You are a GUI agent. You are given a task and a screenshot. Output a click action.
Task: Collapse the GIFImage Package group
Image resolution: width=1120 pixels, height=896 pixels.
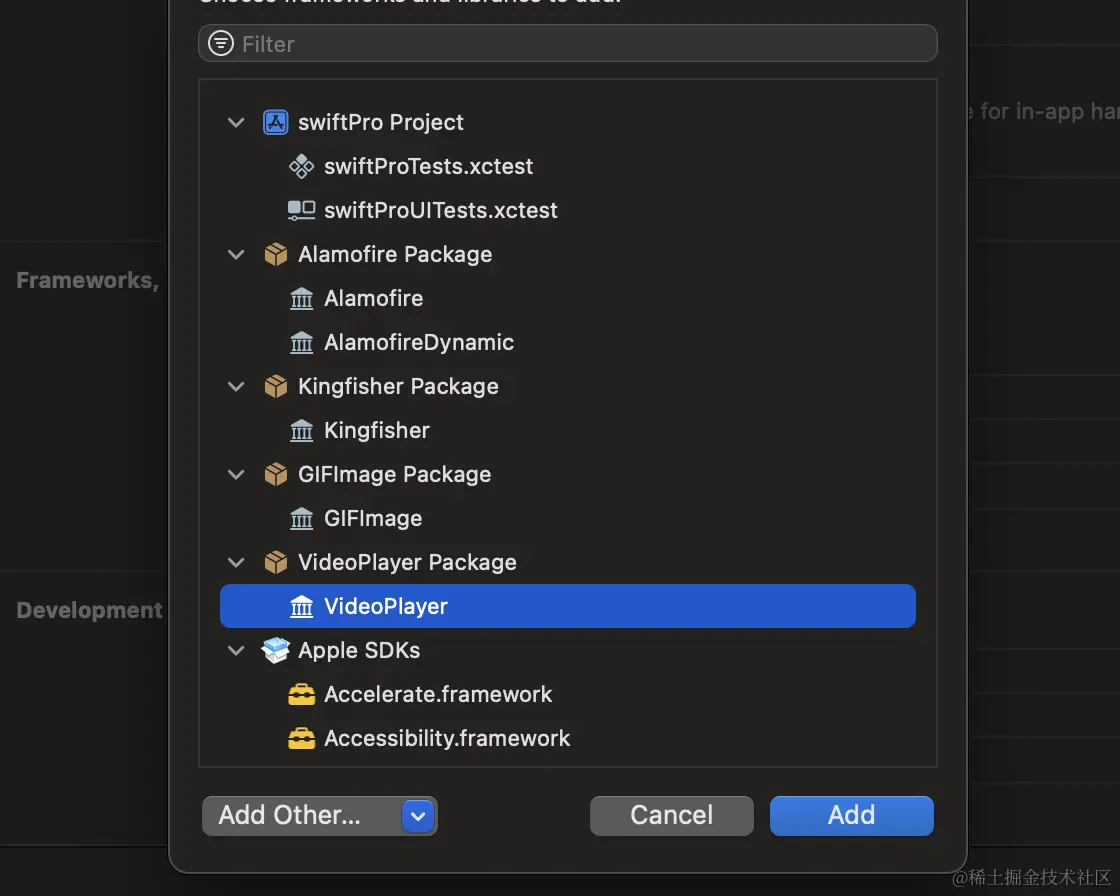(x=236, y=474)
